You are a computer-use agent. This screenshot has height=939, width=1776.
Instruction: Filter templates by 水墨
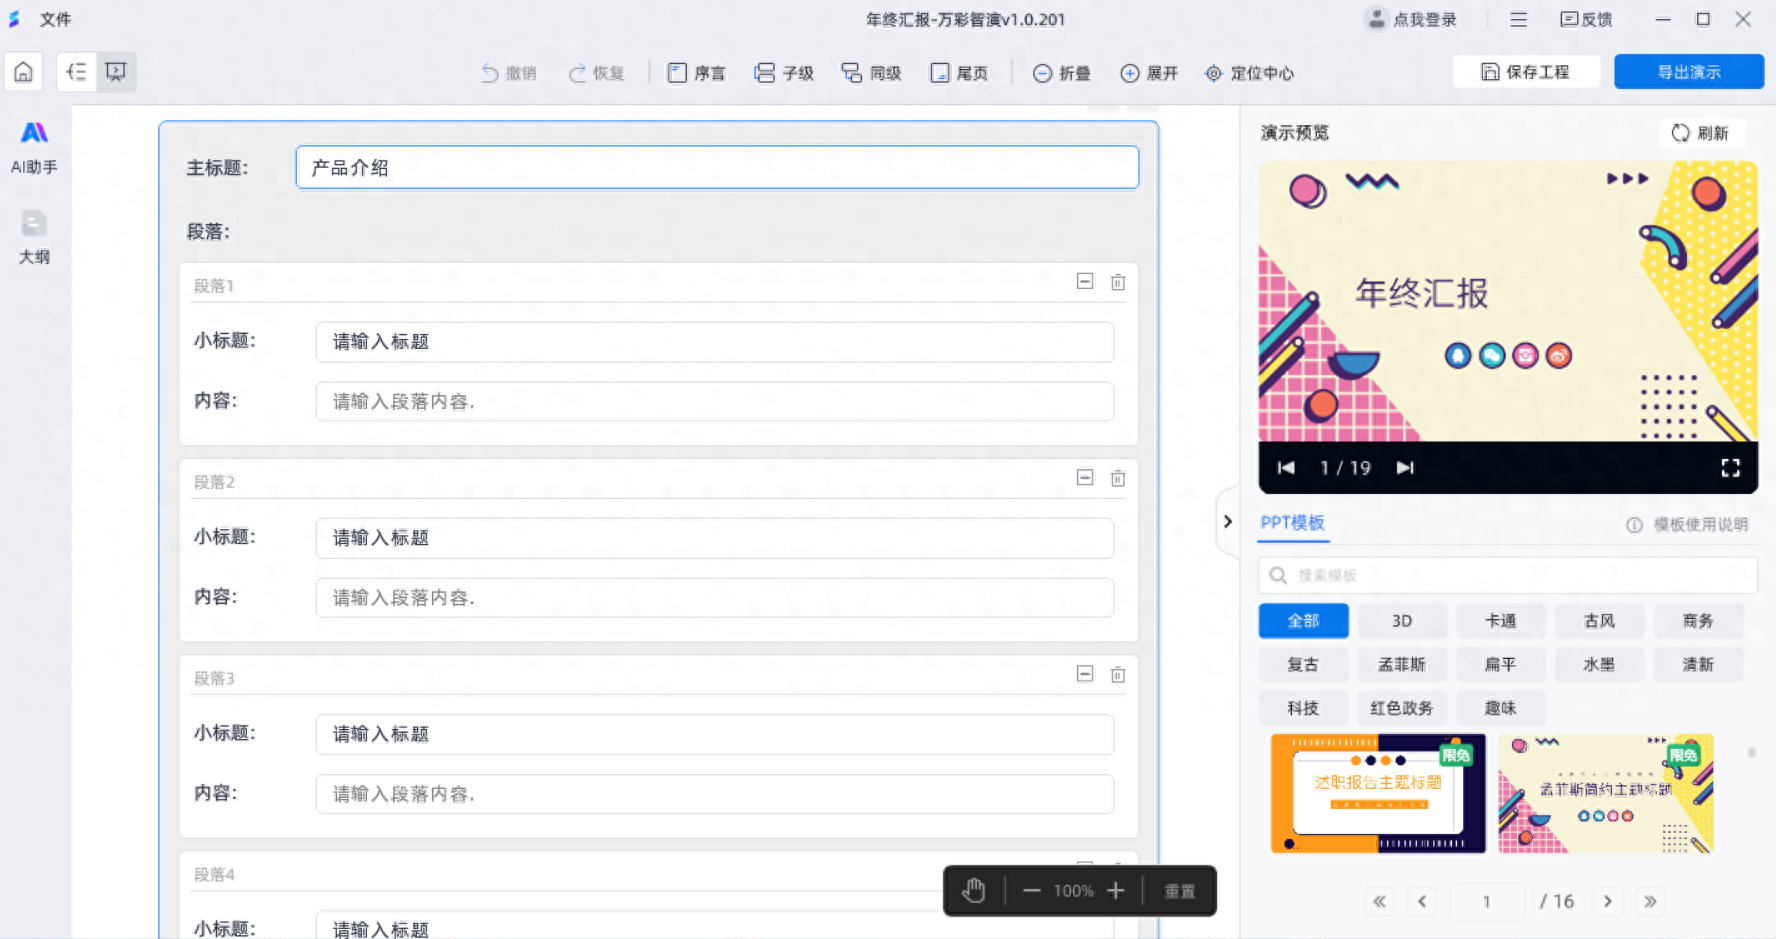1599,664
